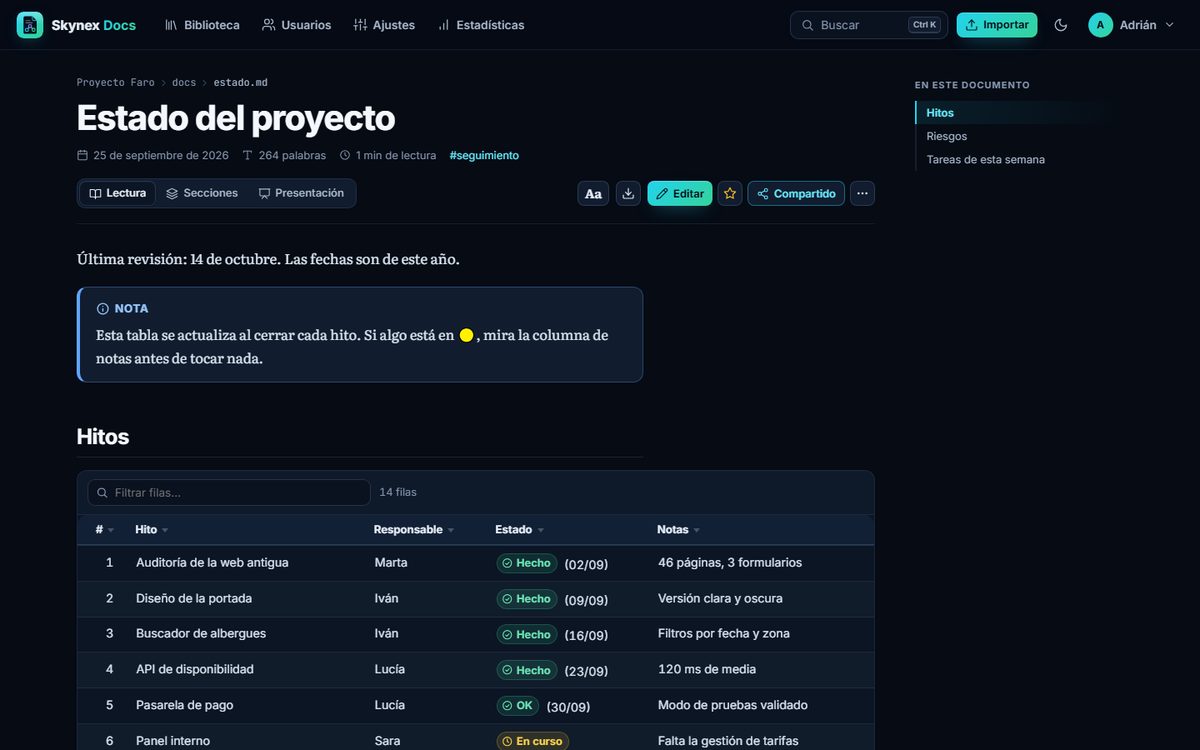Image resolution: width=1200 pixels, height=750 pixels.
Task: Download the document
Action: click(628, 194)
